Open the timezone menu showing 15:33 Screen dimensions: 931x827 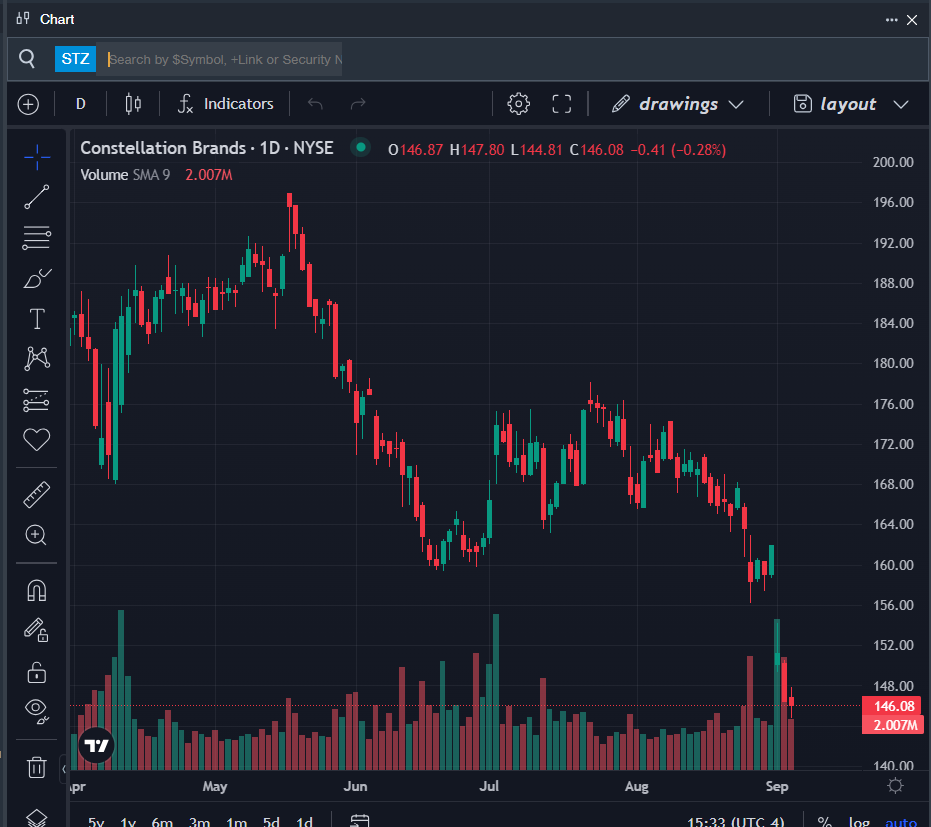735,822
